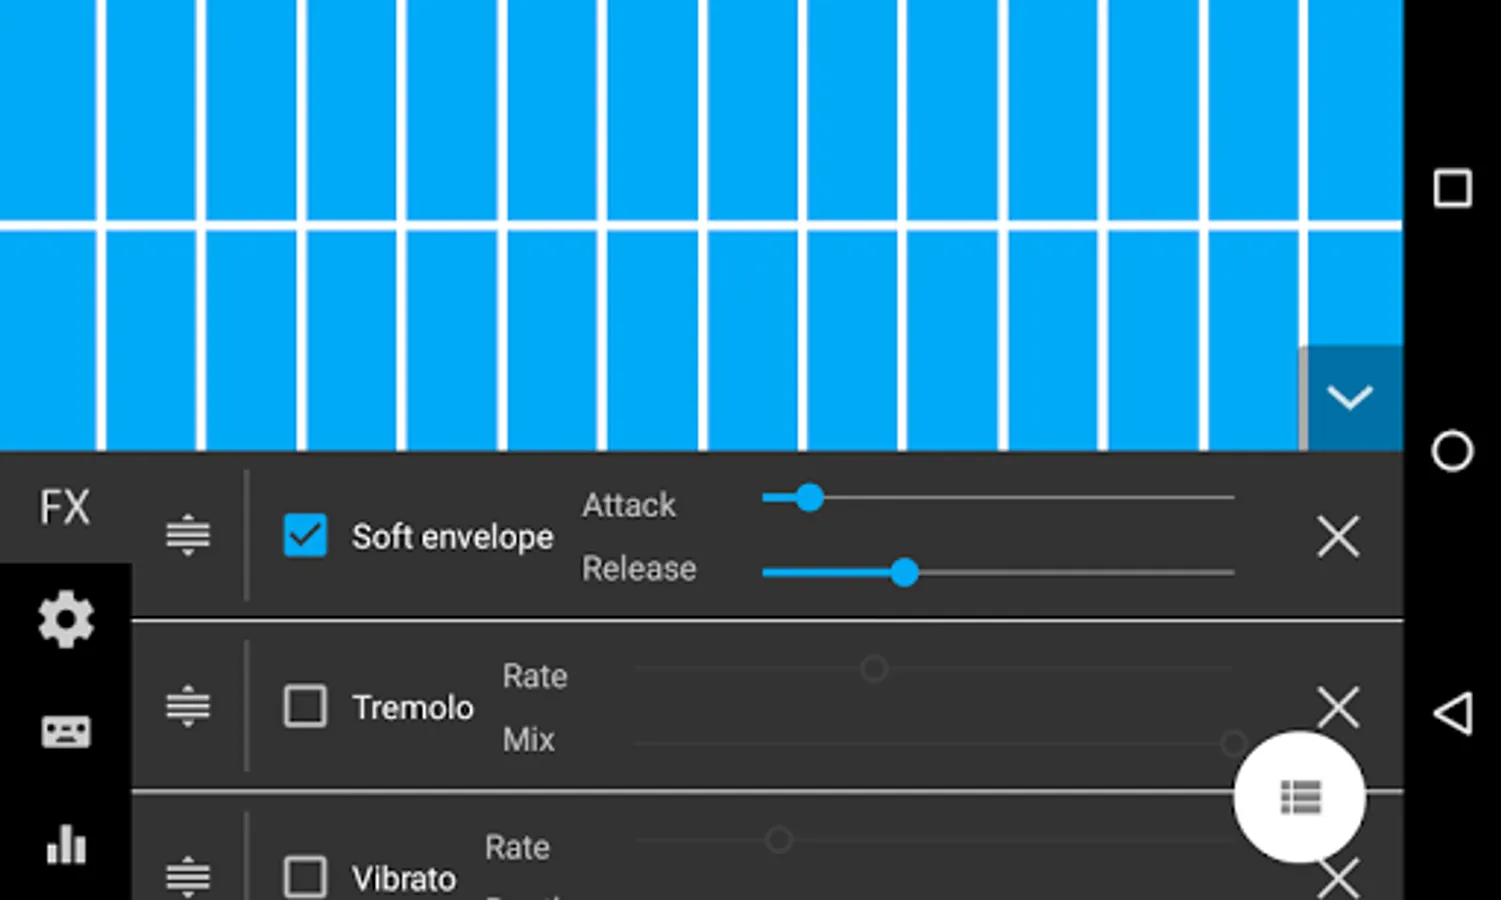This screenshot has height=900, width=1501.
Task: Click the Release slider handle
Action: click(x=904, y=572)
